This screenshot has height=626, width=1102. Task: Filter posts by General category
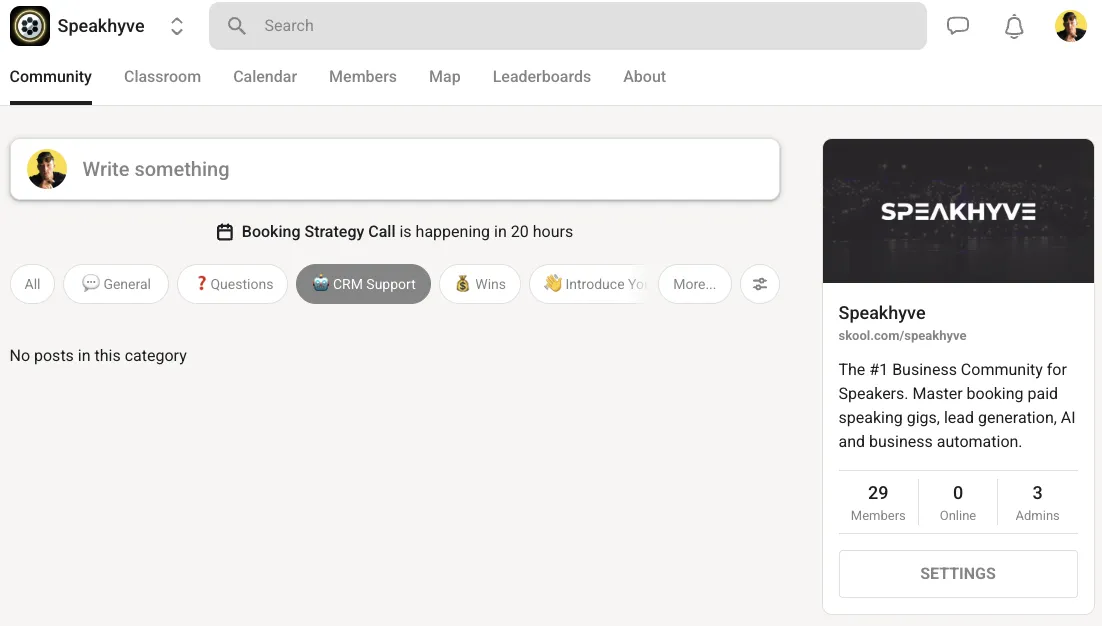click(116, 284)
